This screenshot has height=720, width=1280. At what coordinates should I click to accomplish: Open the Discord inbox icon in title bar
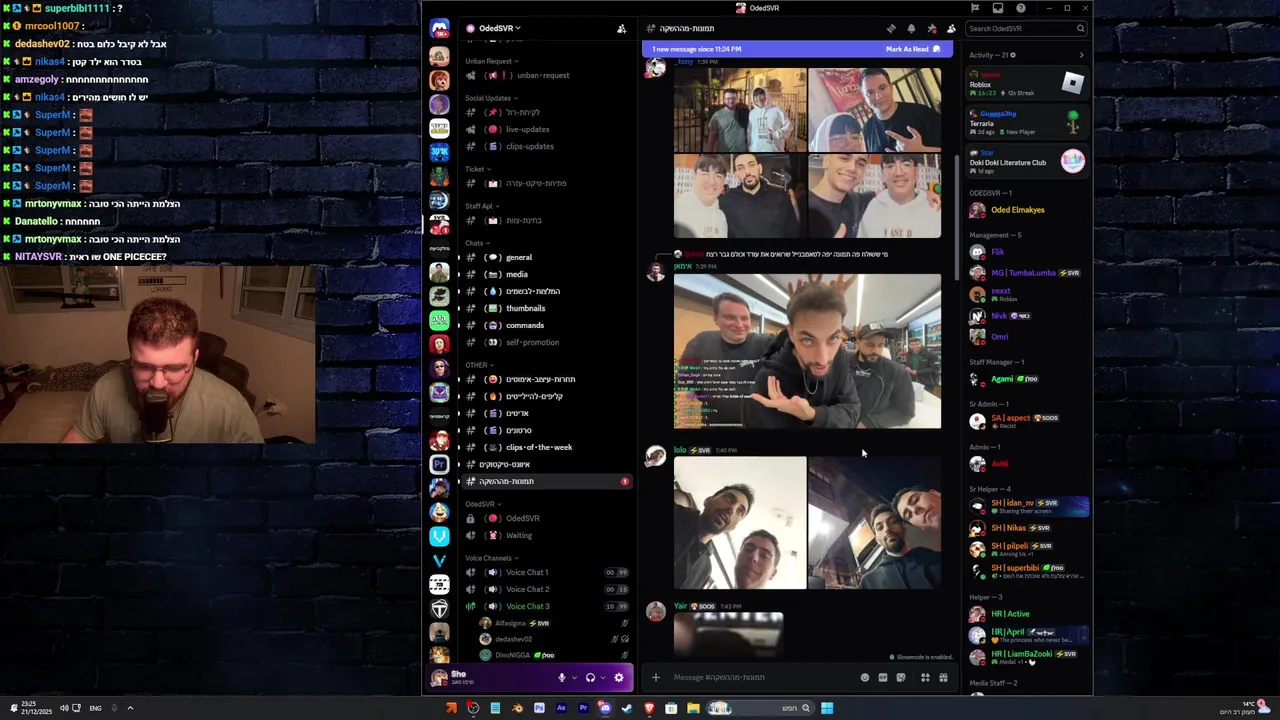pyautogui.click(x=998, y=8)
